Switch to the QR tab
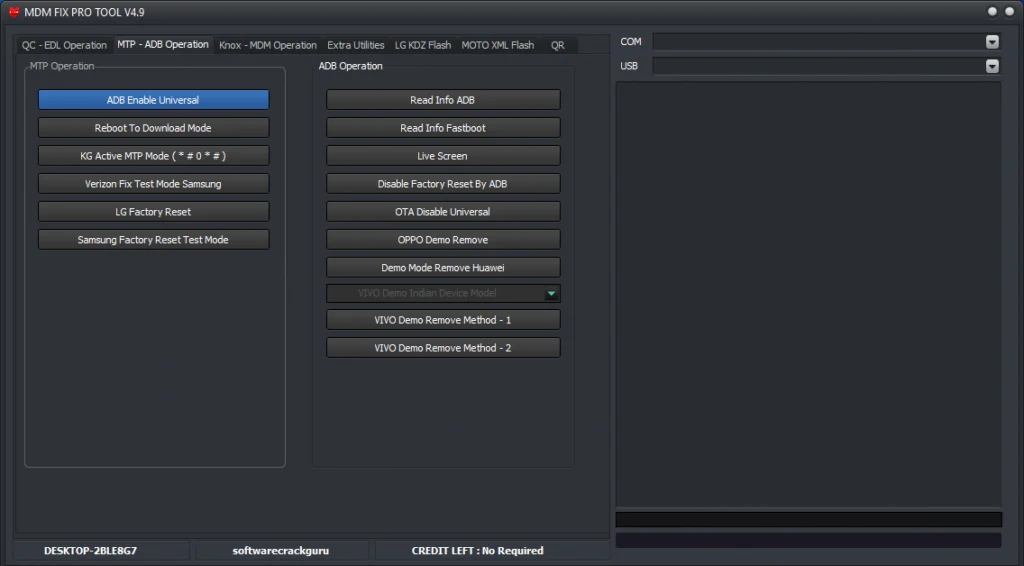1024x566 pixels. click(x=557, y=45)
